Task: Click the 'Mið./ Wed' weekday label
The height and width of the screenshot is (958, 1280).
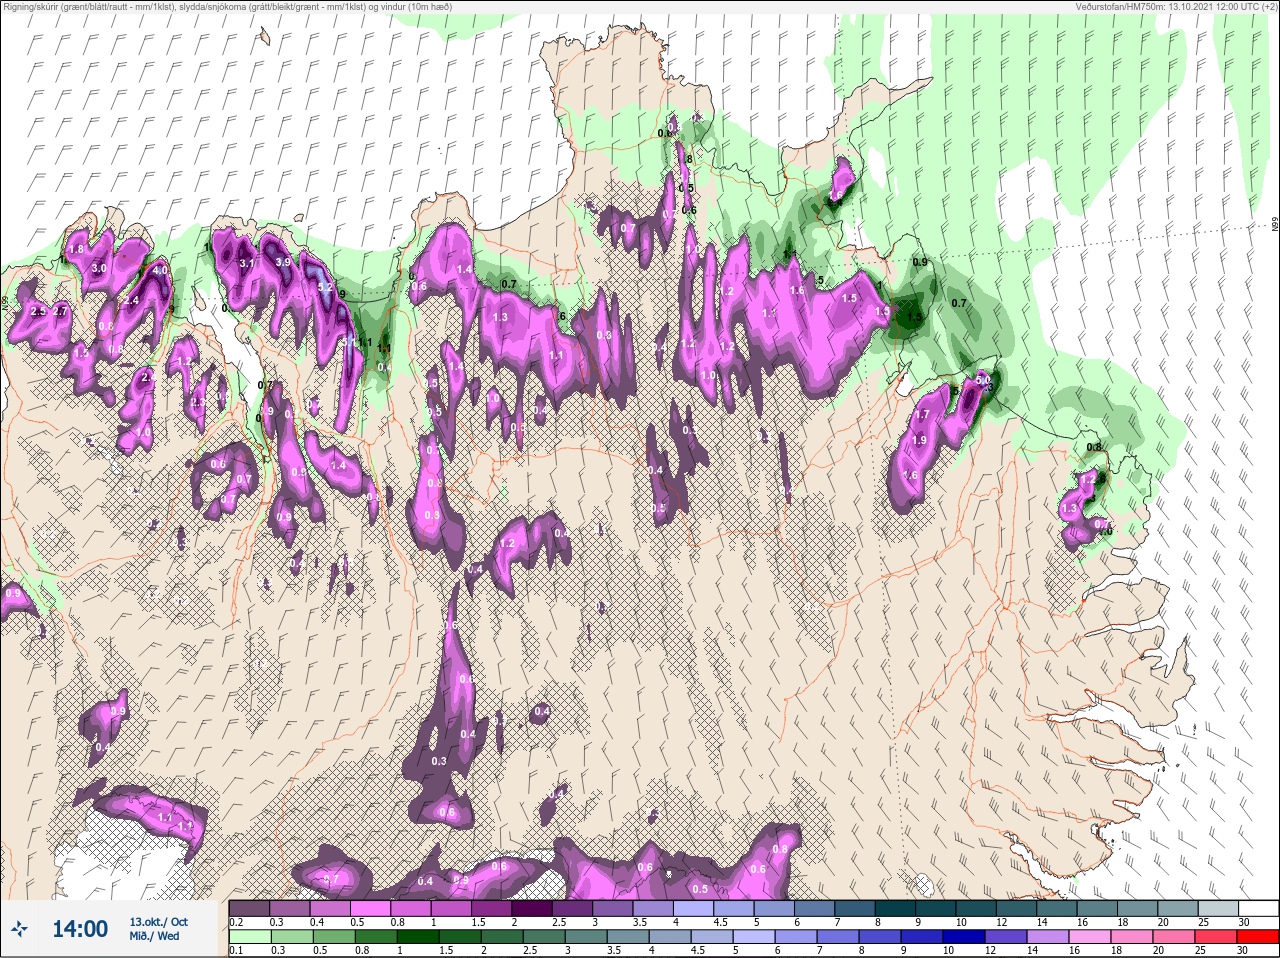Action: (154, 936)
